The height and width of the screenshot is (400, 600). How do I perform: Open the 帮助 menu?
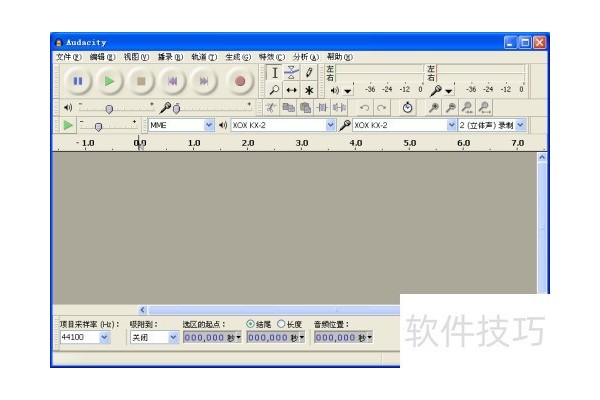[x=339, y=57]
